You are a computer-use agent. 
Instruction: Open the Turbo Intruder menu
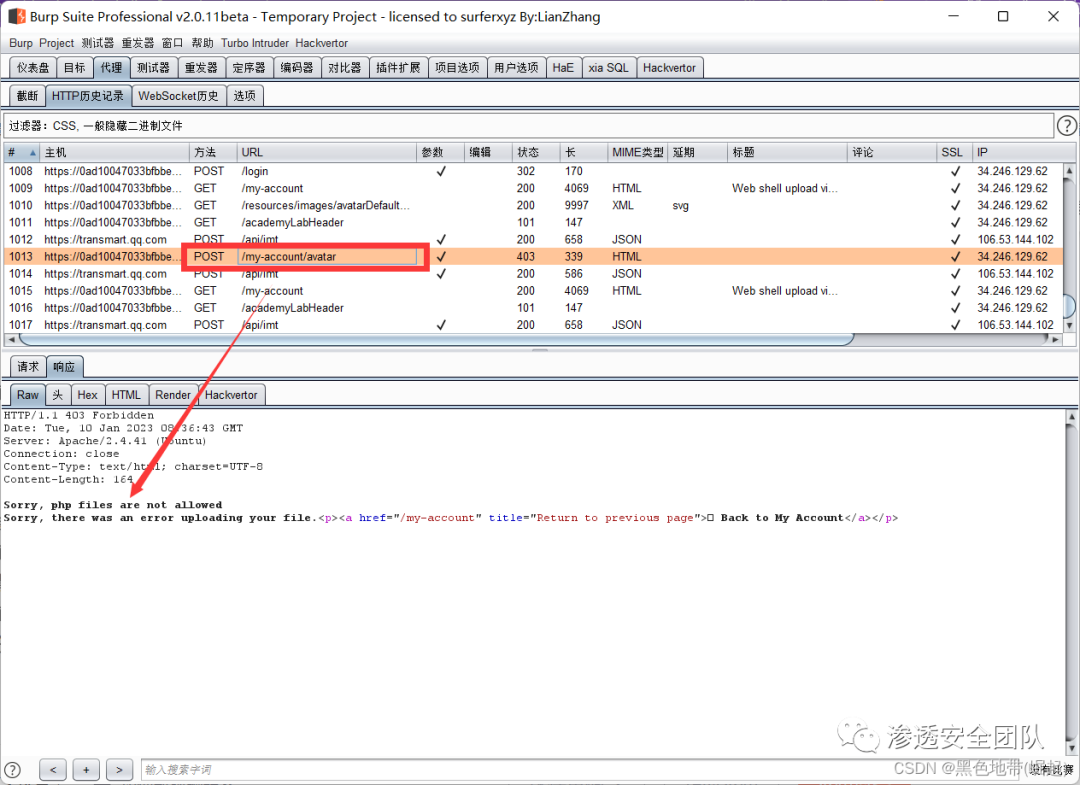click(x=255, y=43)
